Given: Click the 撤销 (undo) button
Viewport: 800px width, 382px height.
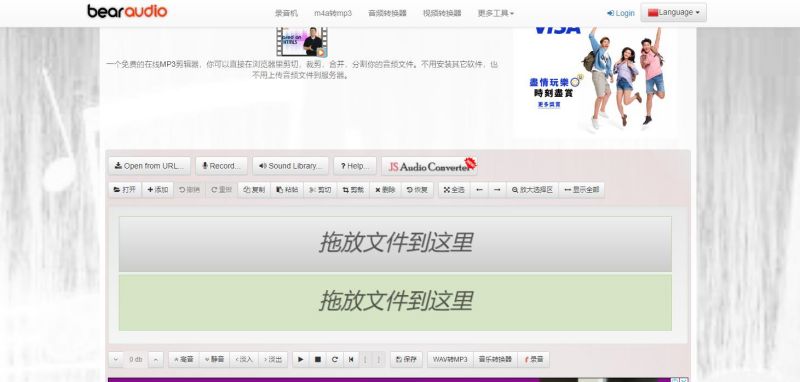Looking at the screenshot, I should point(189,190).
